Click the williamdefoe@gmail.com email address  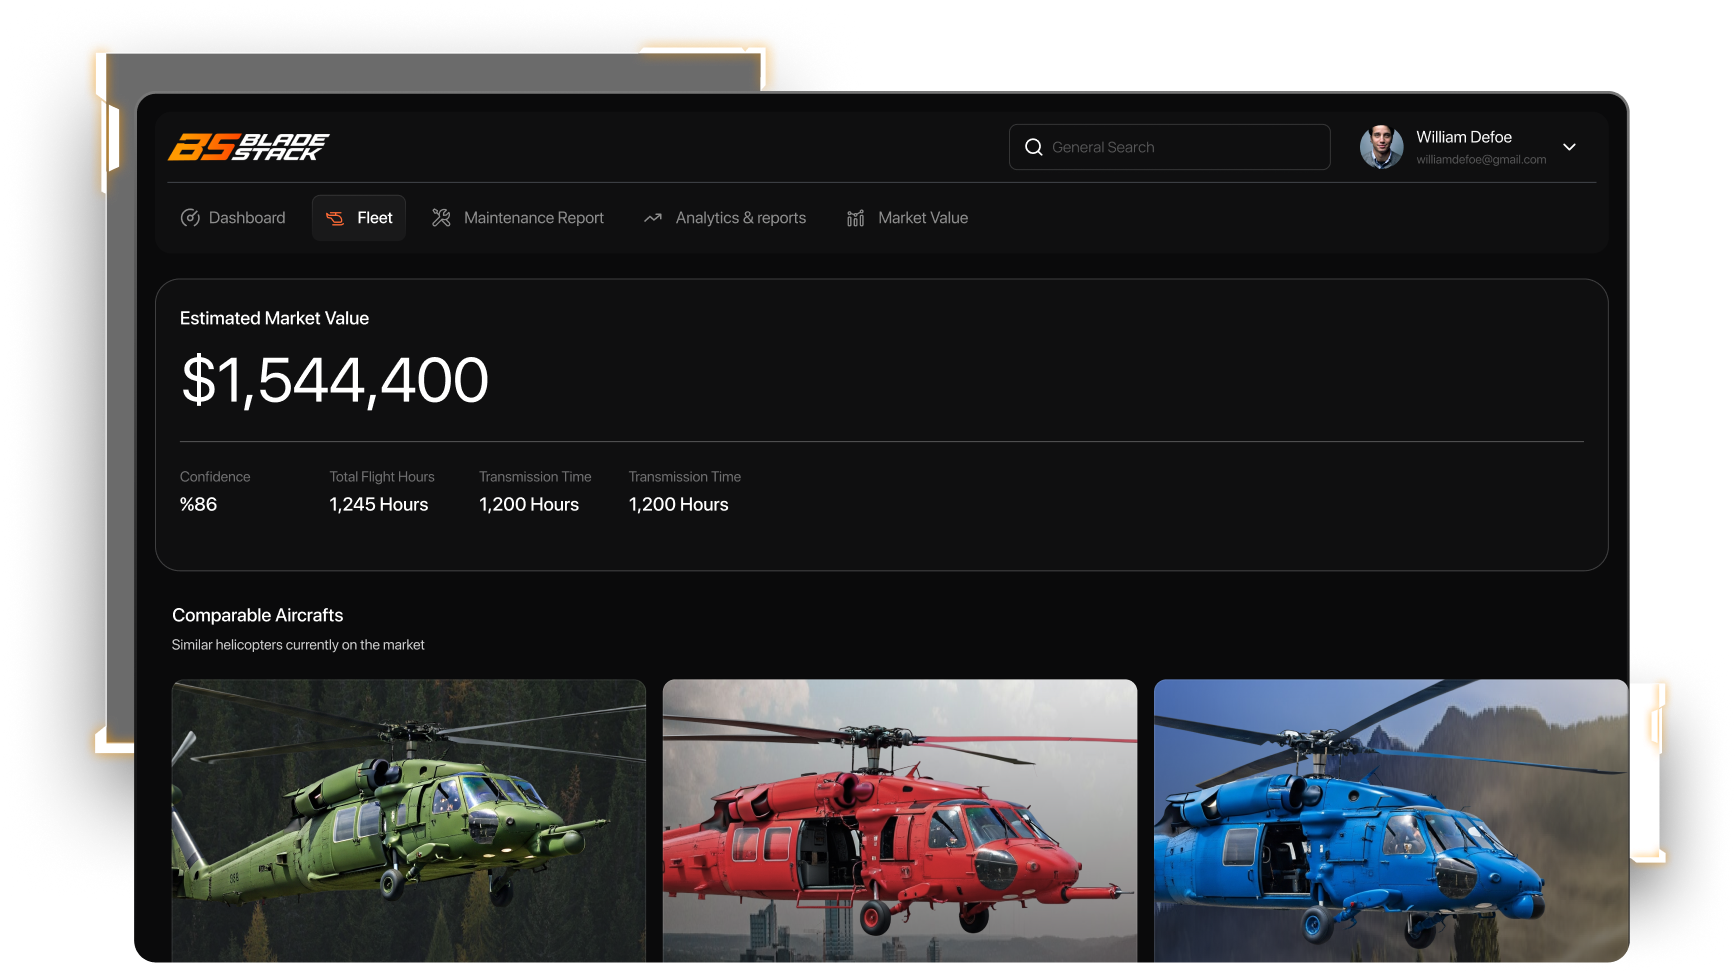(1480, 160)
